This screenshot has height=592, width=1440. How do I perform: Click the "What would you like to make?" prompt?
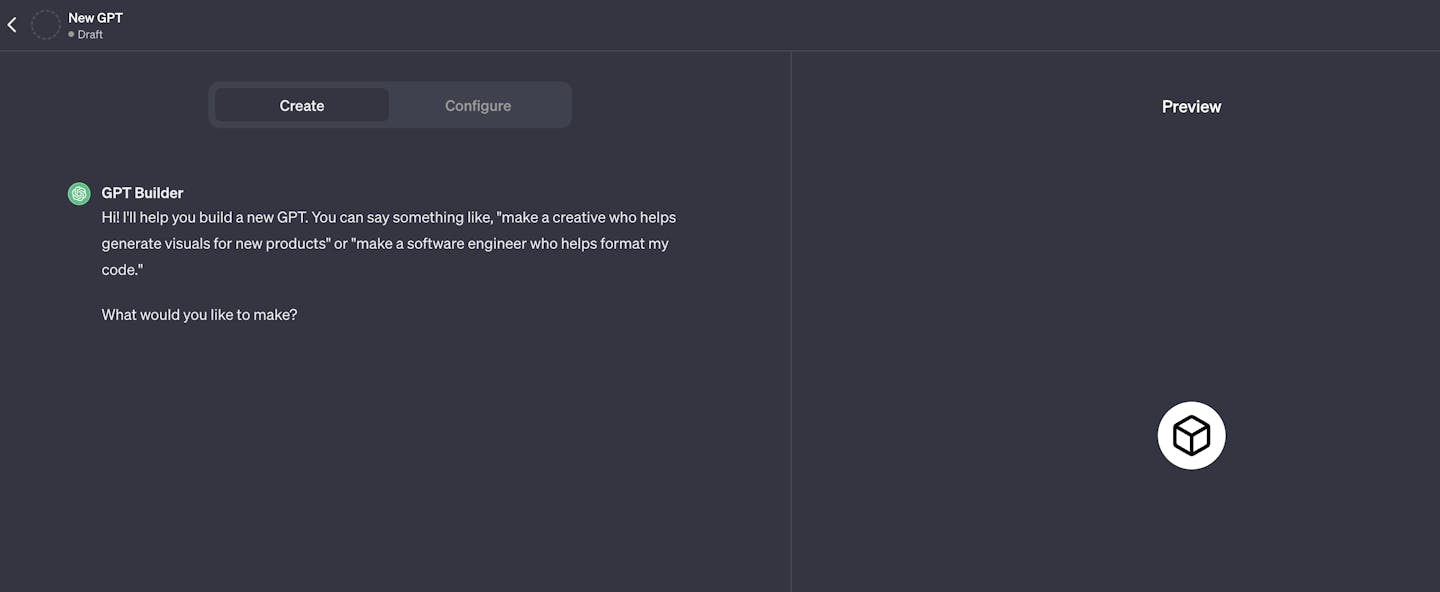pyautogui.click(x=199, y=314)
